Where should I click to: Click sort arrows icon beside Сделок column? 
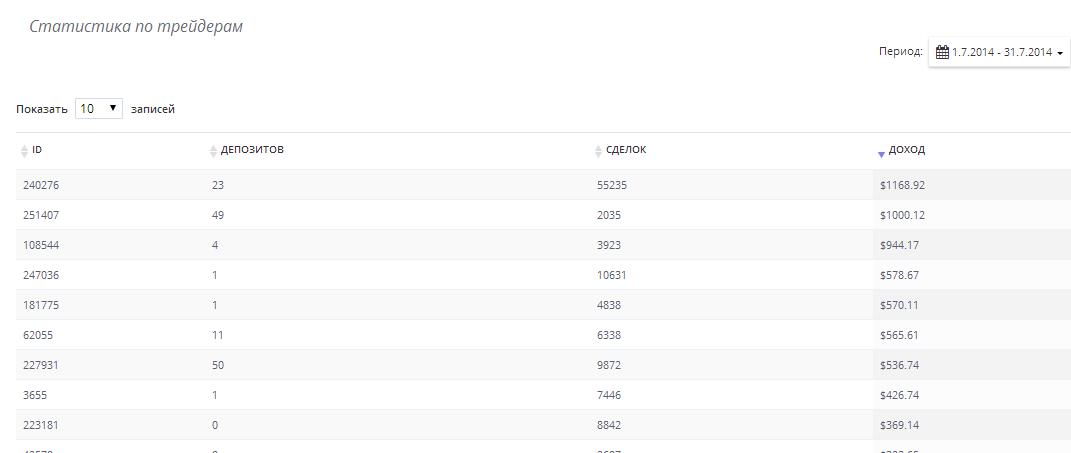pyautogui.click(x=599, y=151)
